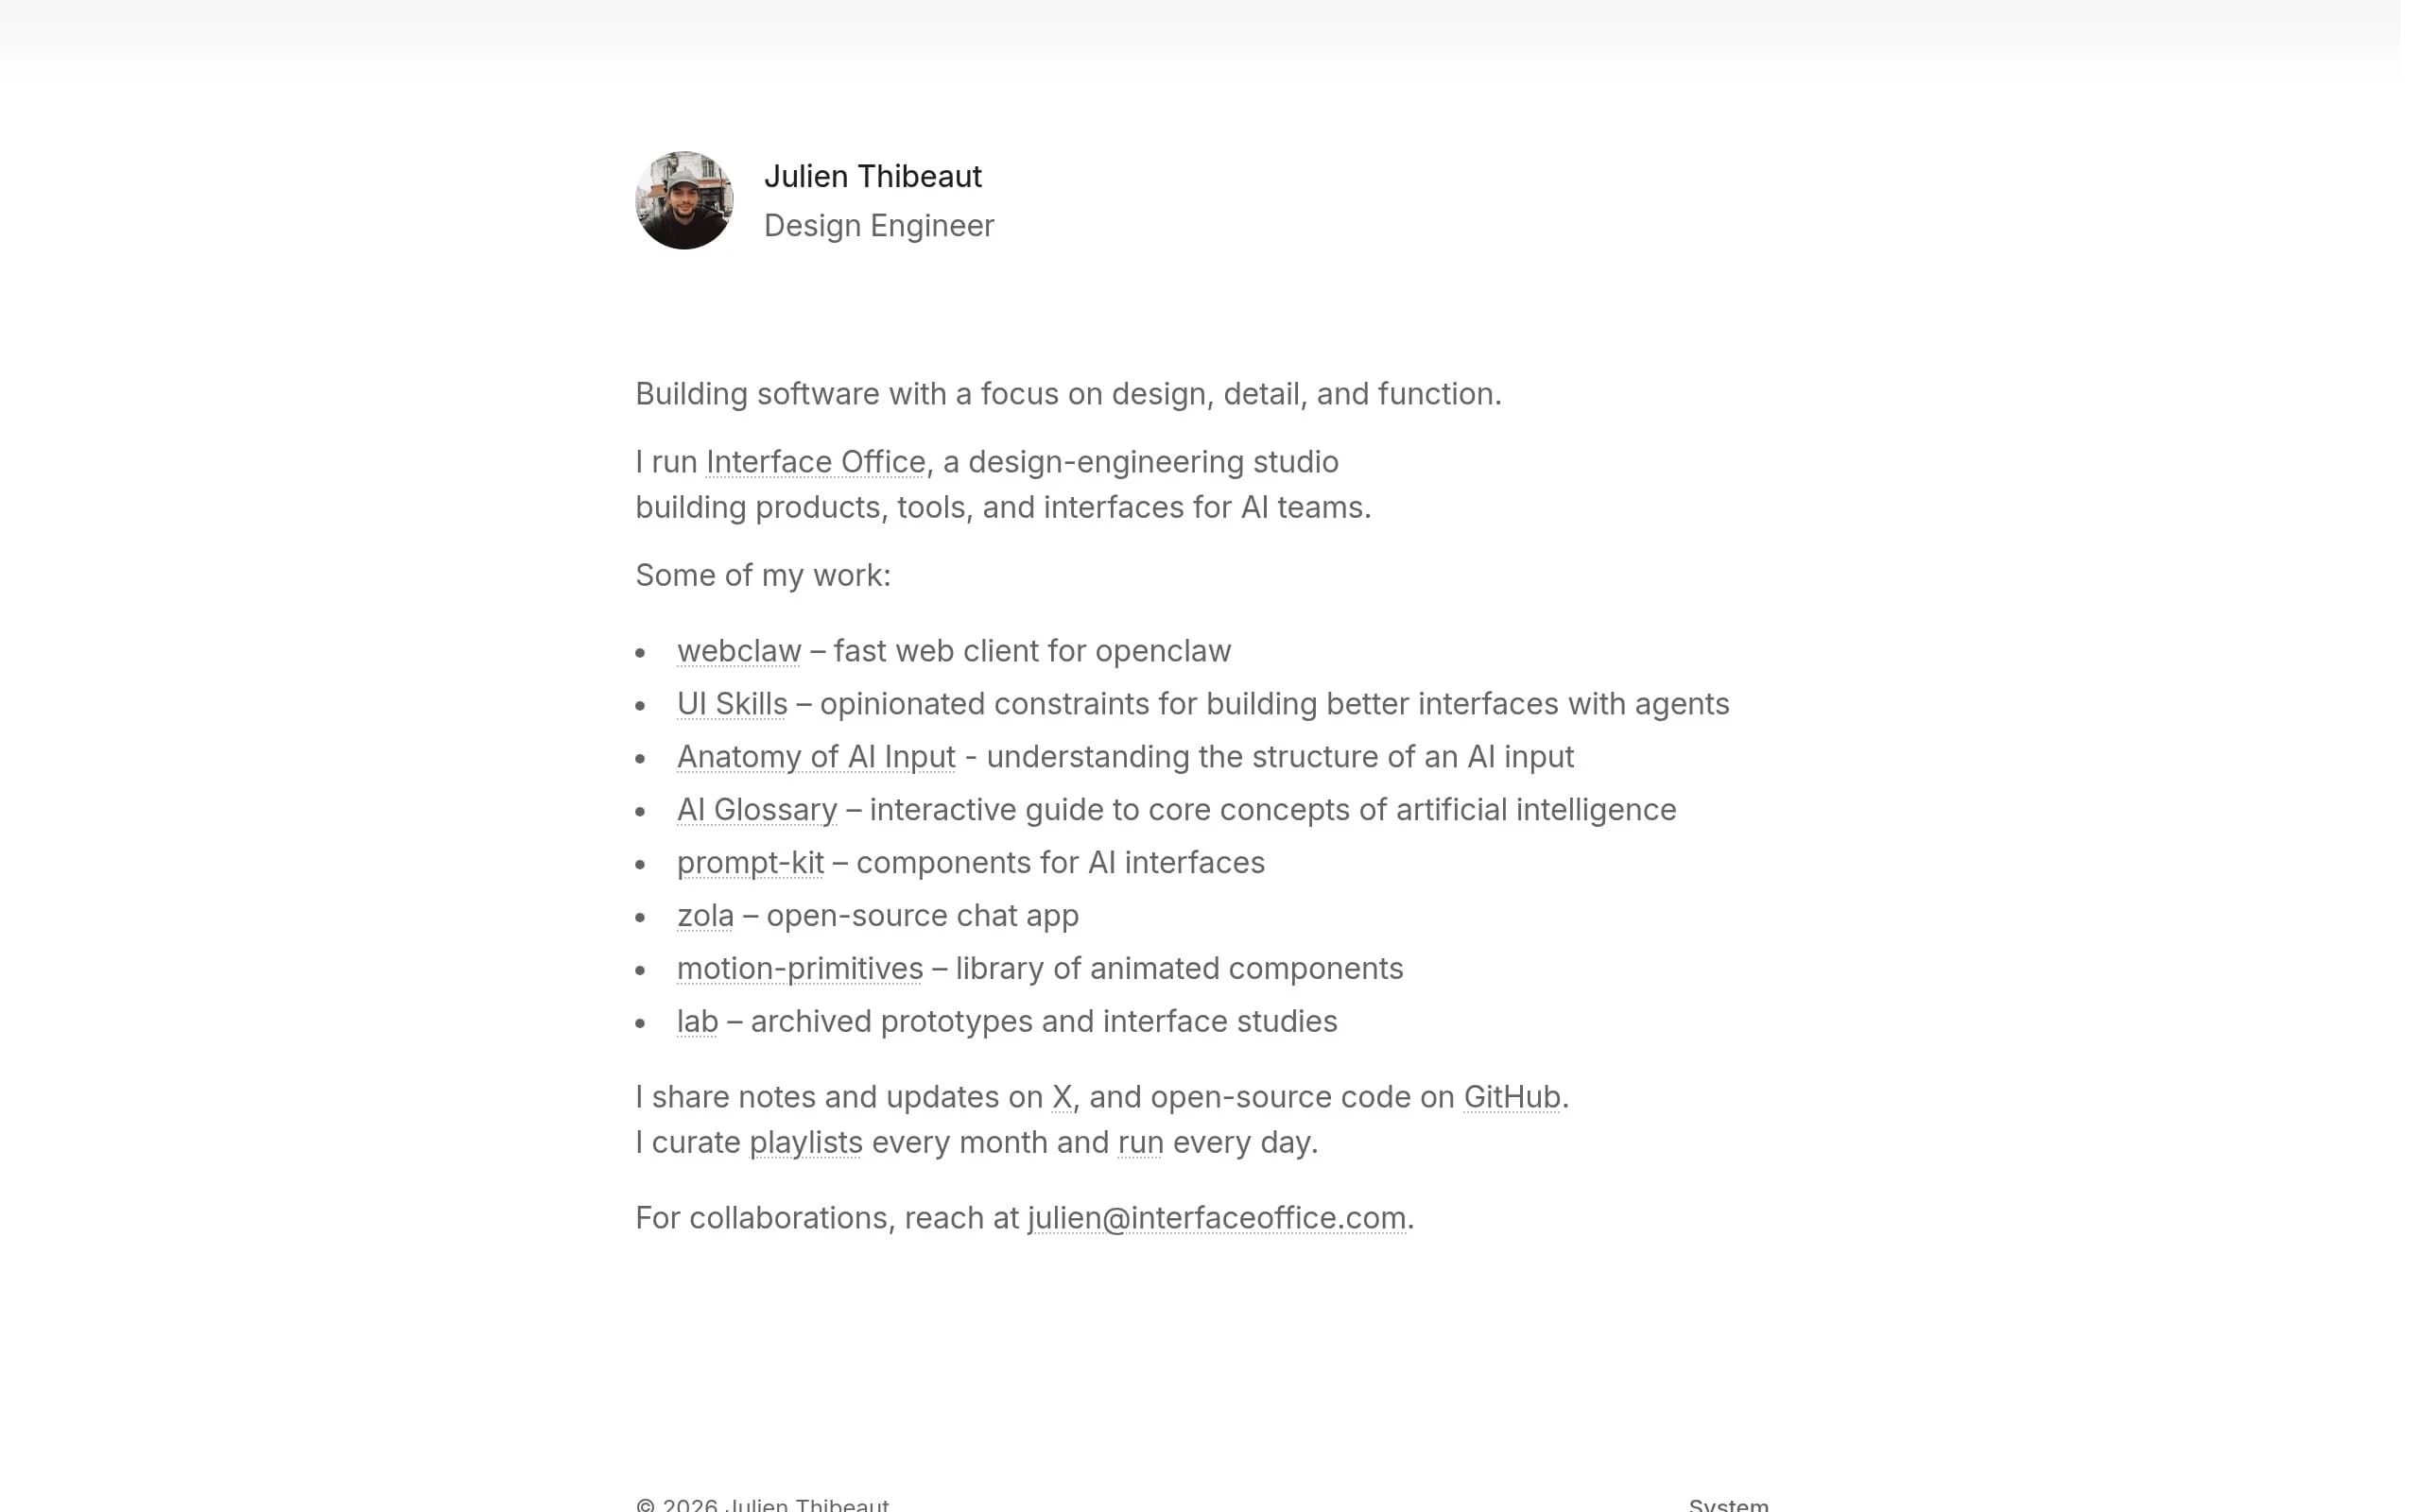This screenshot has height=1512, width=2420.
Task: Open the prompt-kit project link
Action: click(x=750, y=863)
